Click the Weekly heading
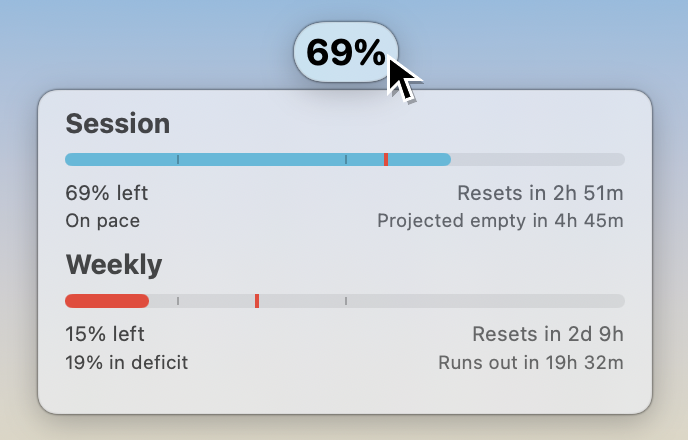The height and width of the screenshot is (440, 688). 114,265
